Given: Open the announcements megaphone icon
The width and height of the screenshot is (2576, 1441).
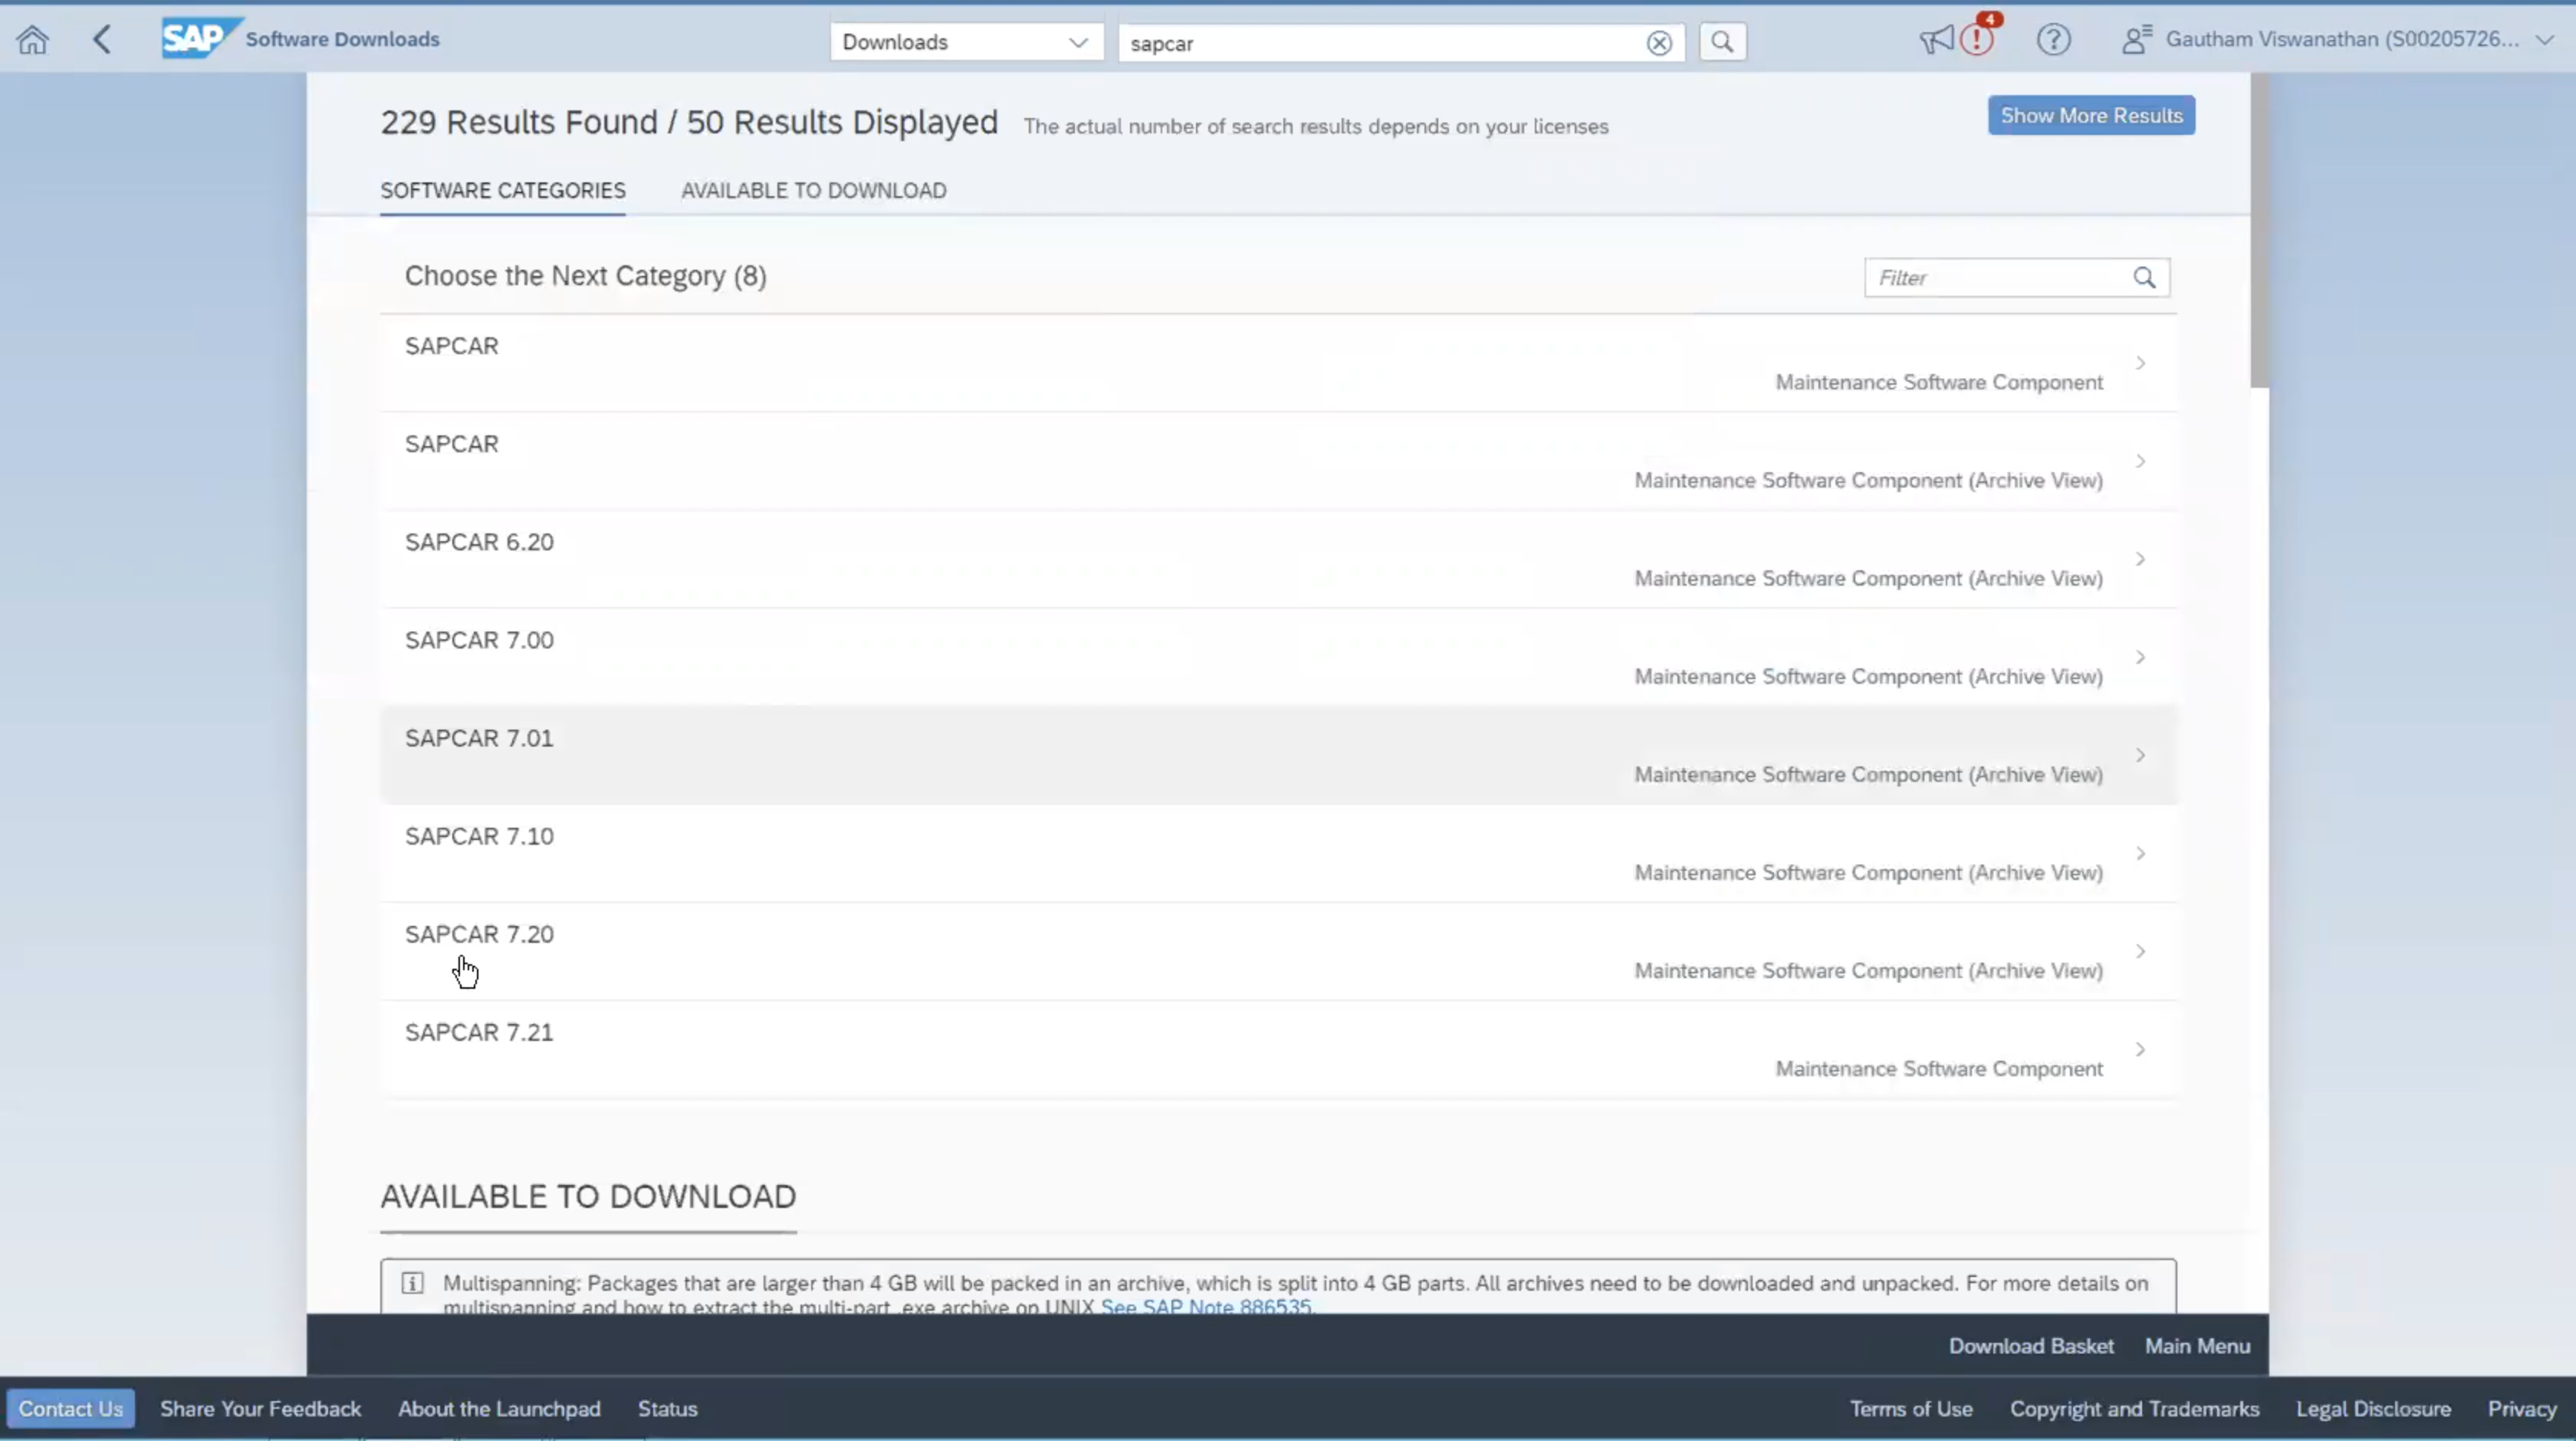Looking at the screenshot, I should [x=1935, y=40].
